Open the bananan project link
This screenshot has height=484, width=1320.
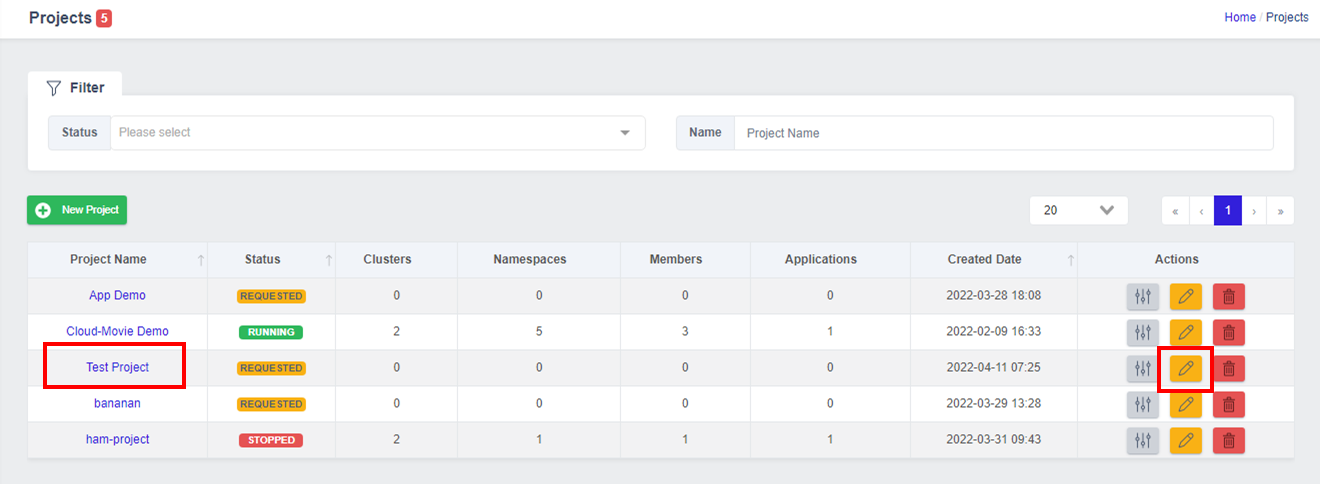[117, 404]
